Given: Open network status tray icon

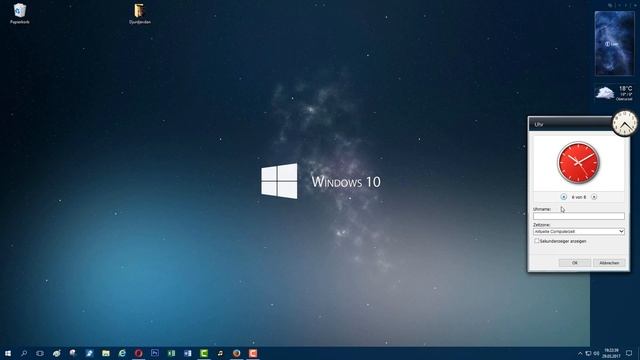Looking at the screenshot, I should (x=588, y=353).
